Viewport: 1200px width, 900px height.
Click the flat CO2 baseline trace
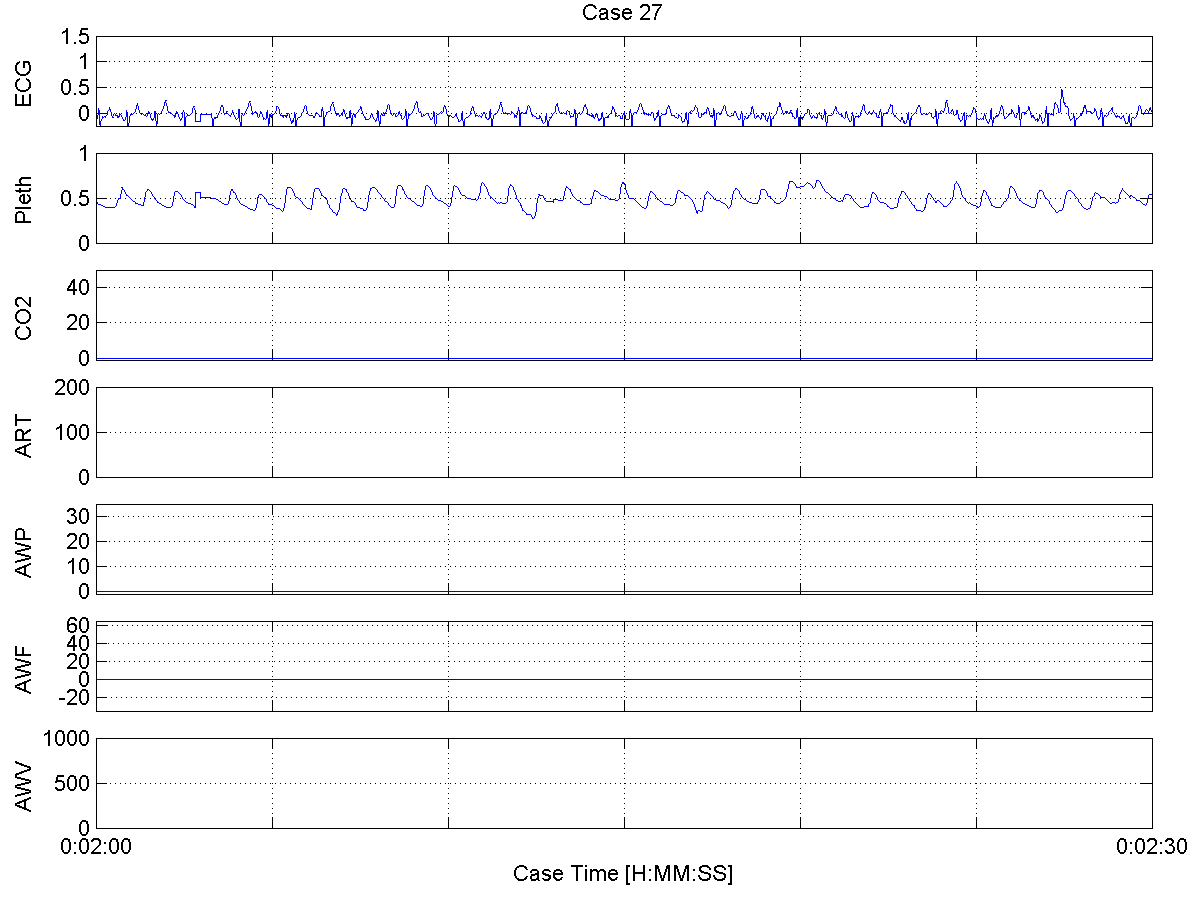623,357
